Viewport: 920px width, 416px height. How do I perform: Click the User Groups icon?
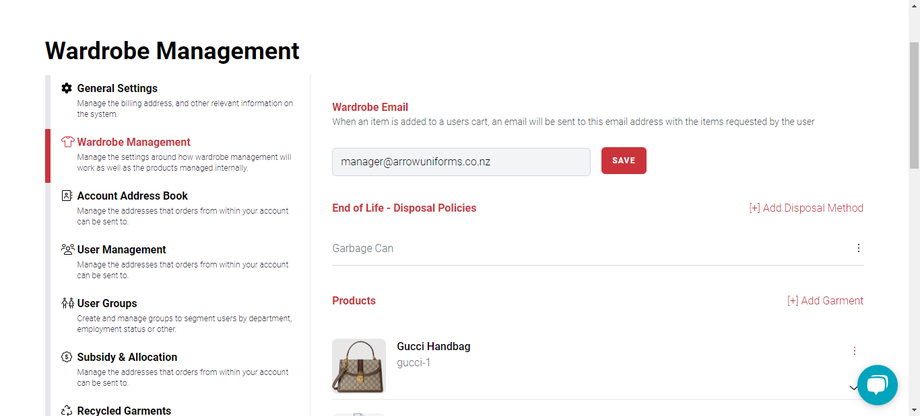point(67,303)
